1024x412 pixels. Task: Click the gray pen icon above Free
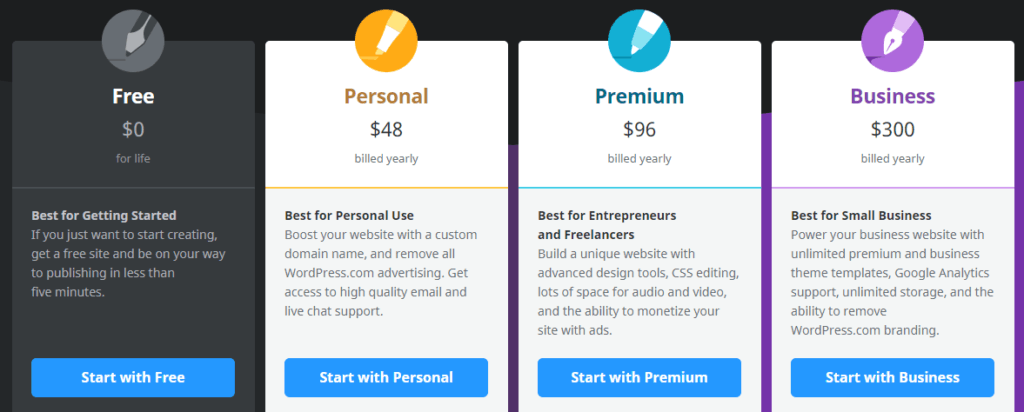click(x=133, y=40)
